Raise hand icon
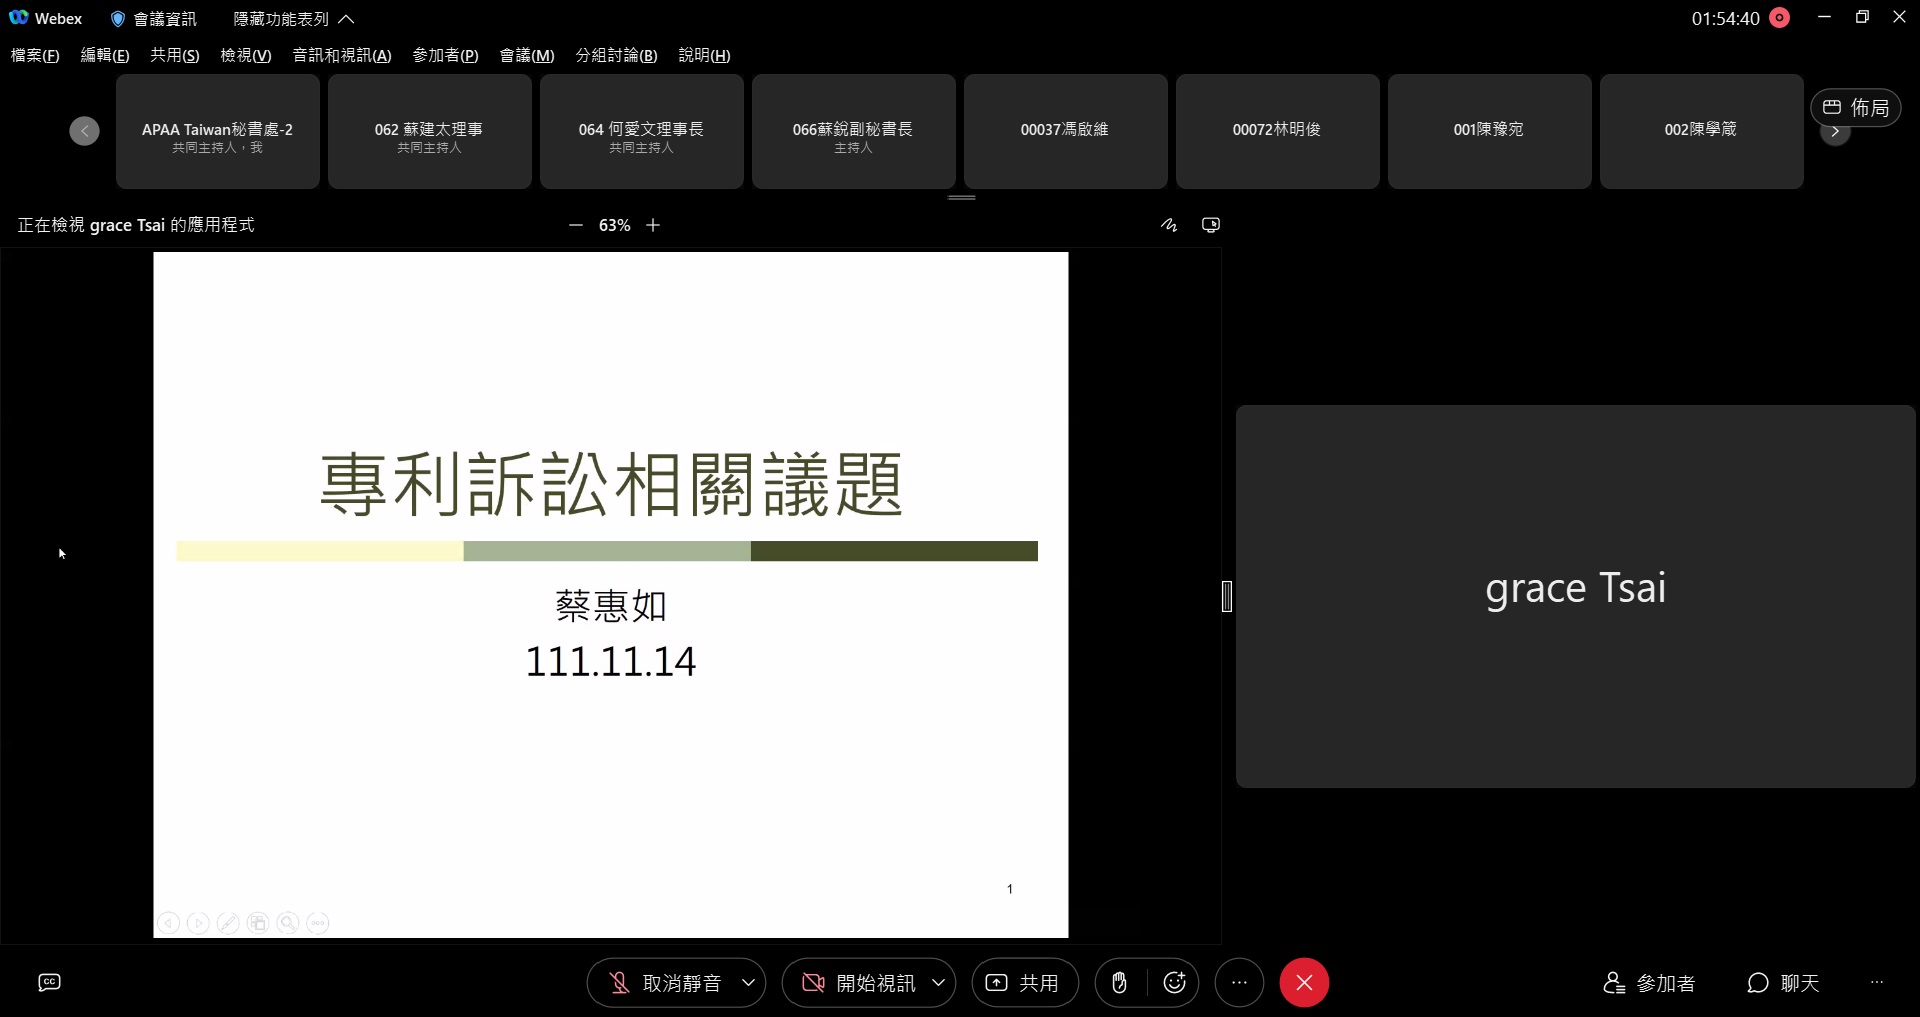 pyautogui.click(x=1120, y=983)
